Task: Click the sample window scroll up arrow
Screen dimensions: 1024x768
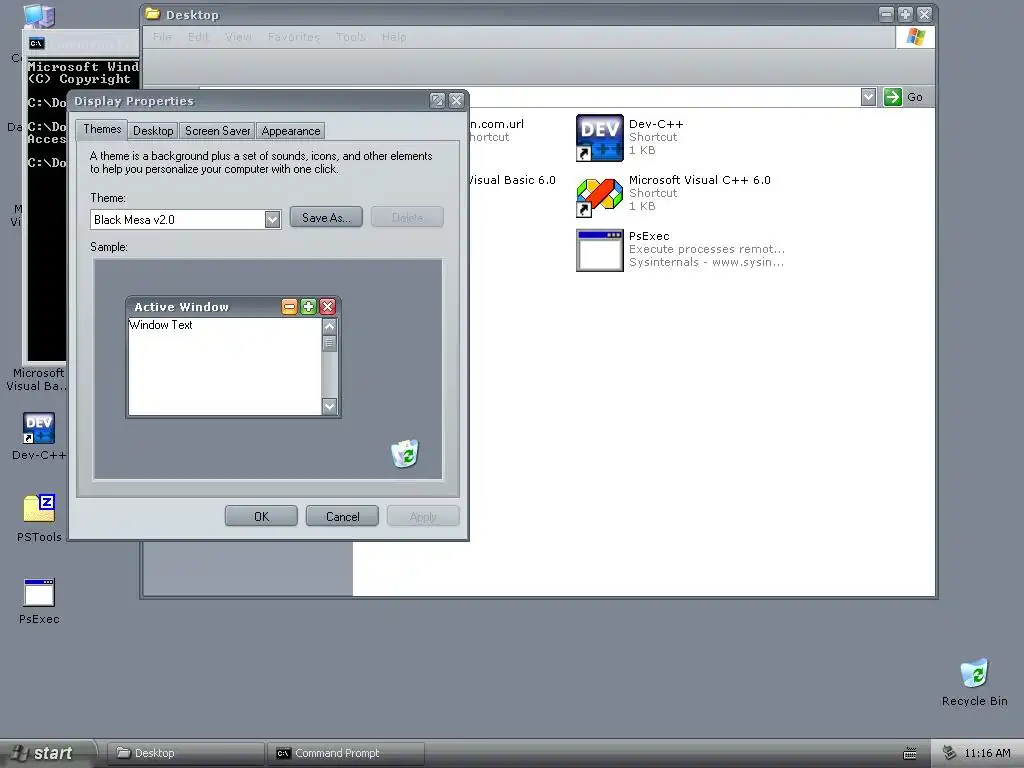Action: (329, 327)
